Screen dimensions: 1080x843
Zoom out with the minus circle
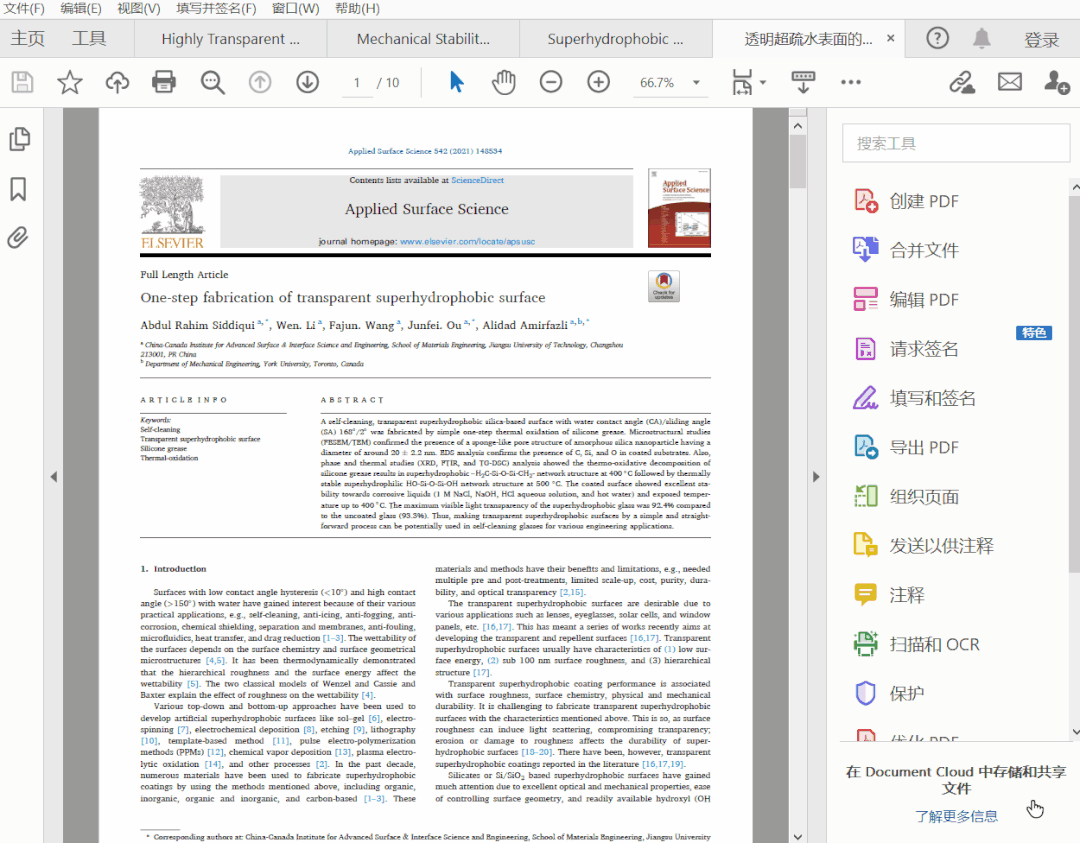click(x=551, y=82)
